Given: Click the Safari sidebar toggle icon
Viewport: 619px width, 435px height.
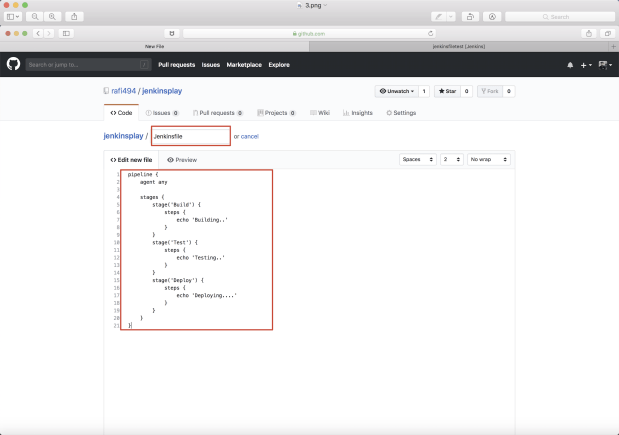Looking at the screenshot, I should pyautogui.click(x=66, y=34).
